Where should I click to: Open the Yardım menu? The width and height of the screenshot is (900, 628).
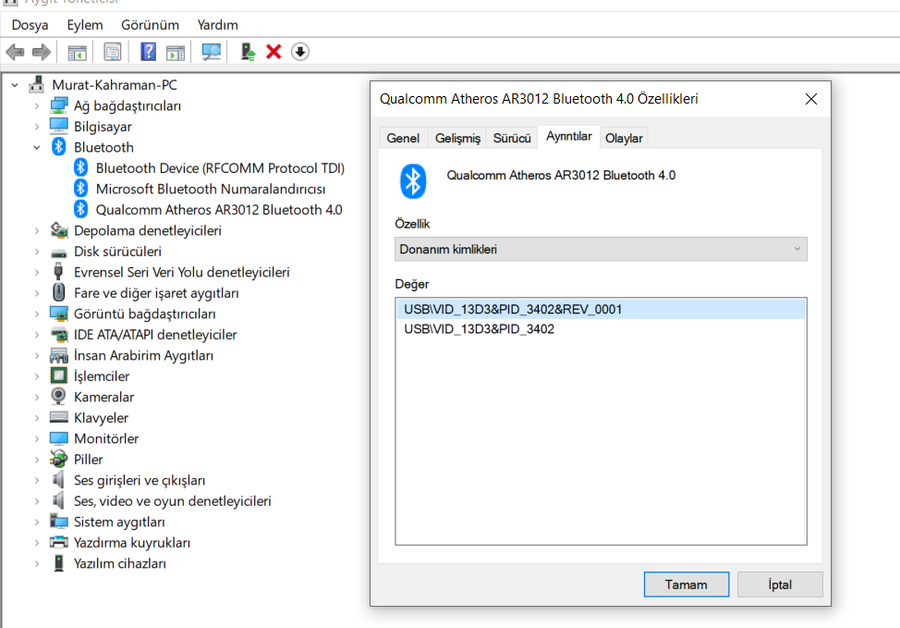[x=218, y=25]
